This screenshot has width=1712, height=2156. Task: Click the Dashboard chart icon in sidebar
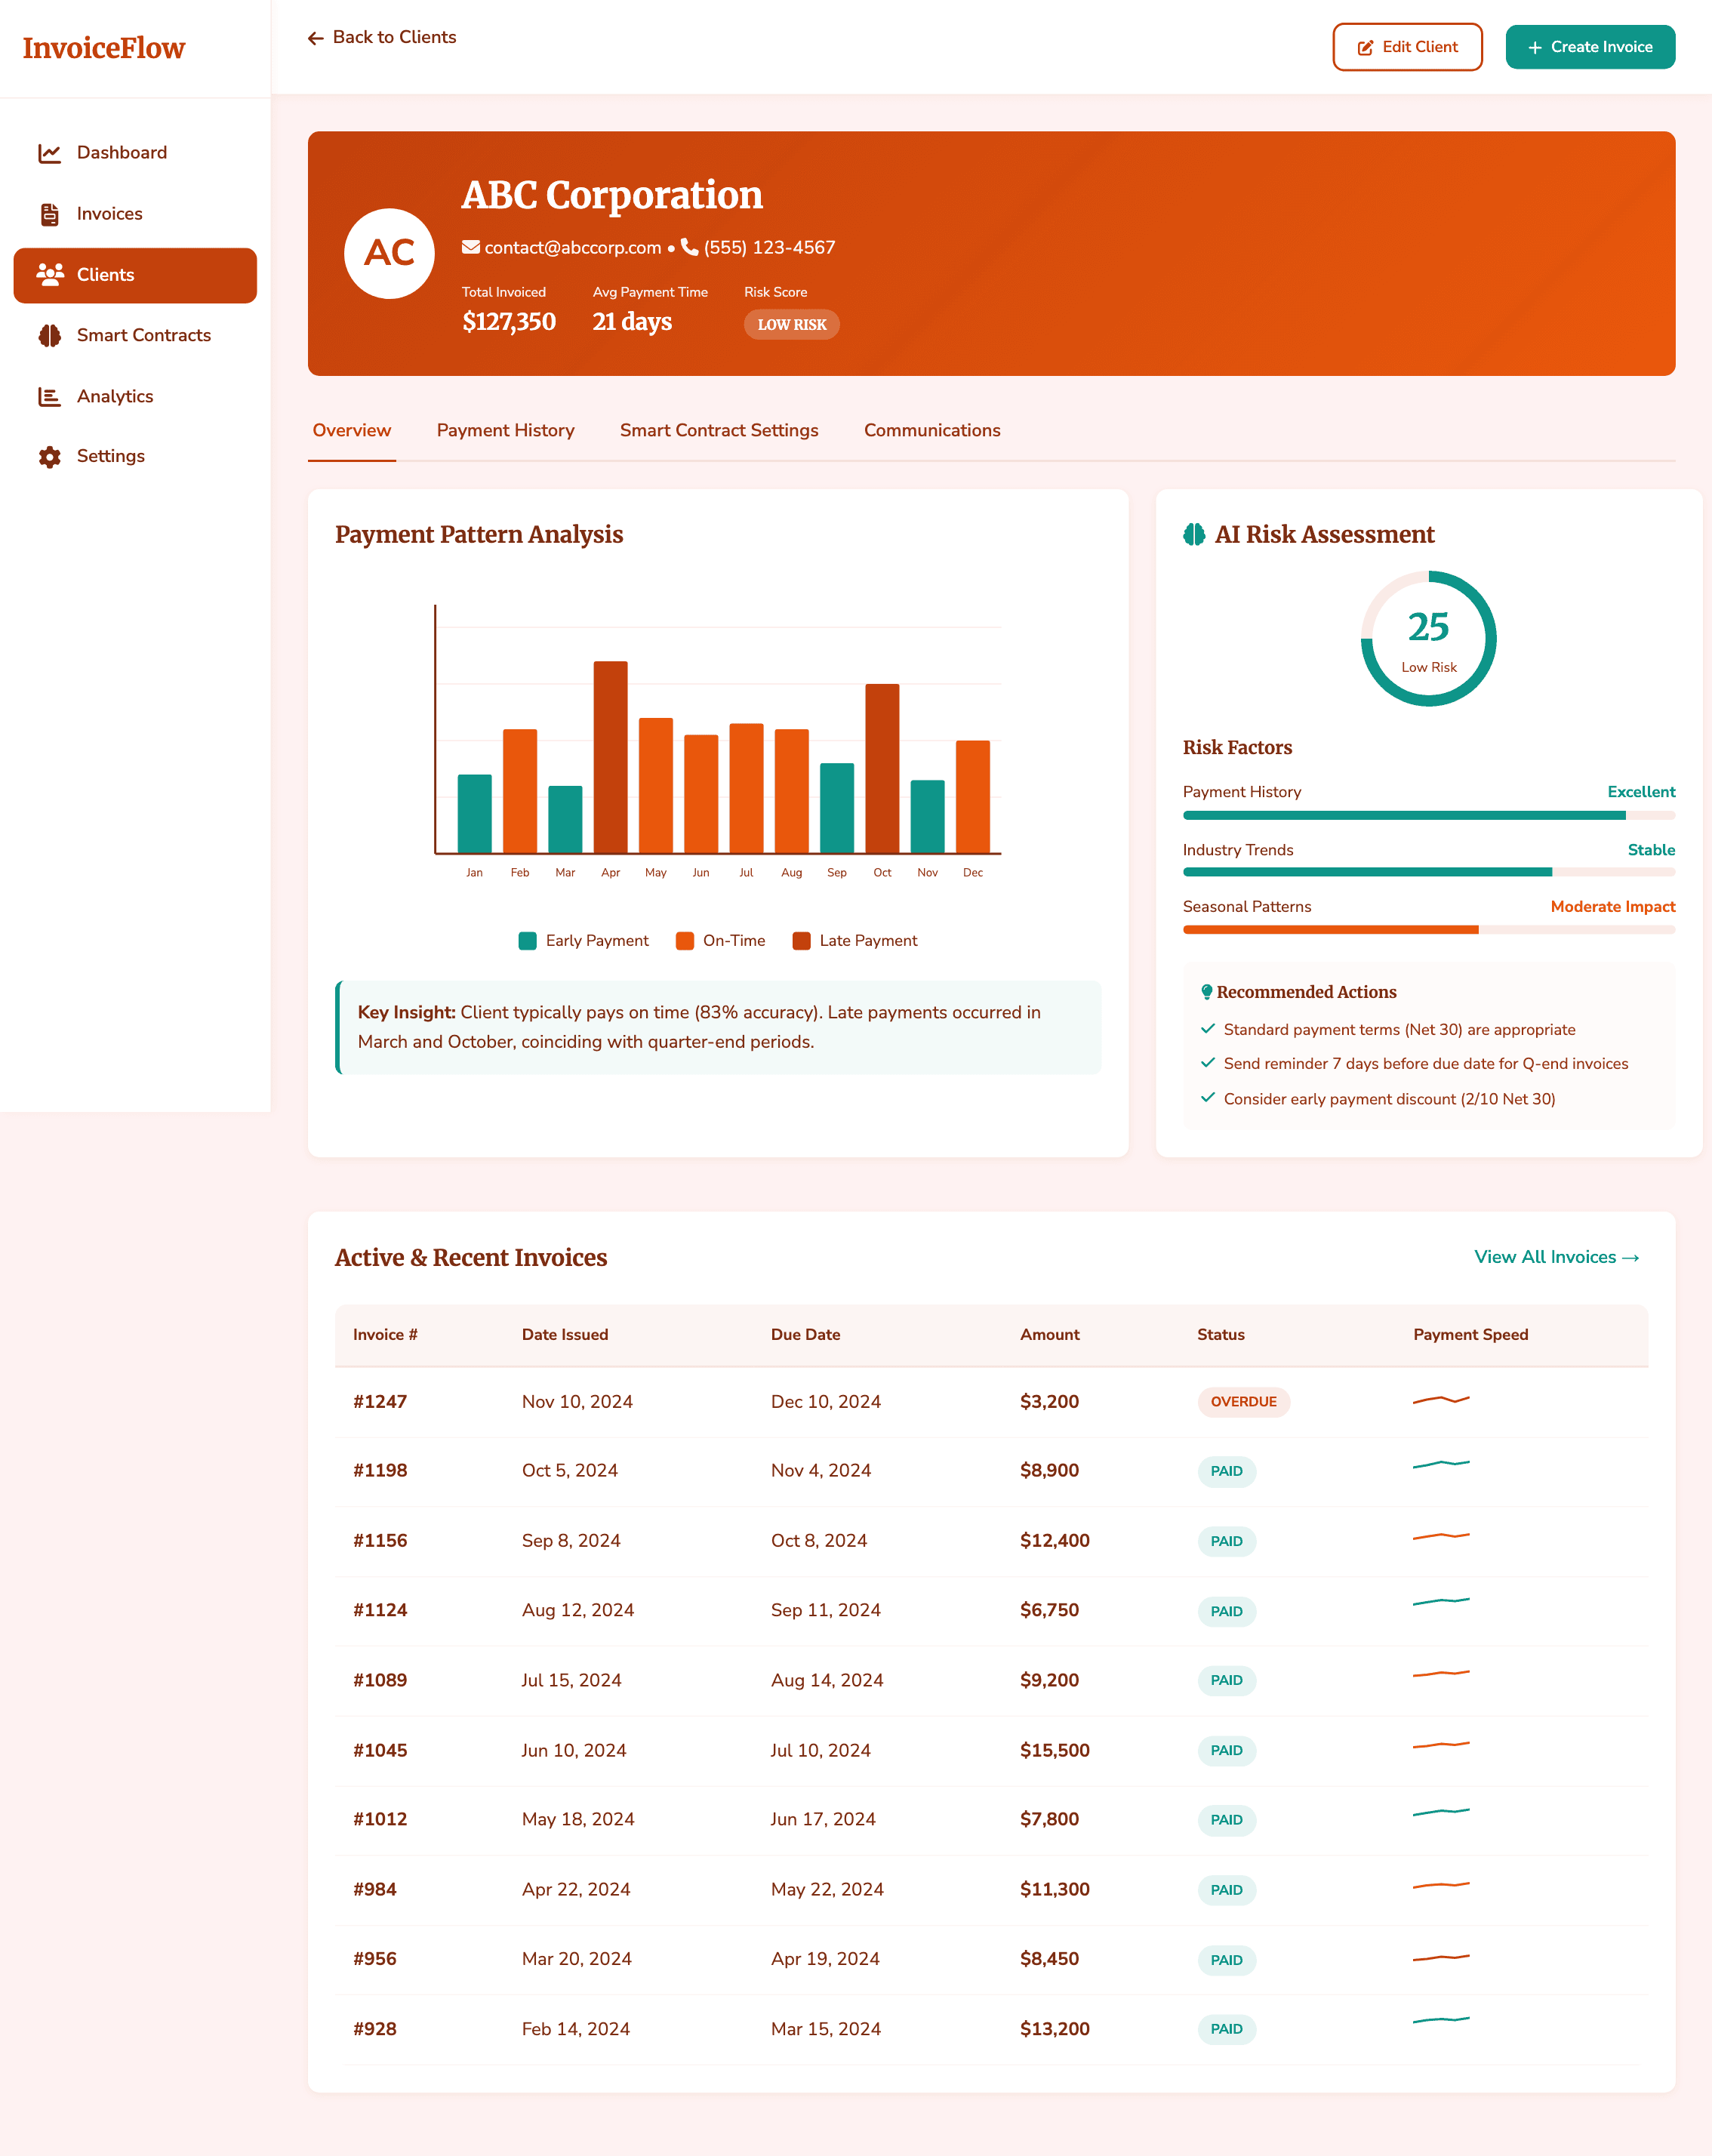49,153
